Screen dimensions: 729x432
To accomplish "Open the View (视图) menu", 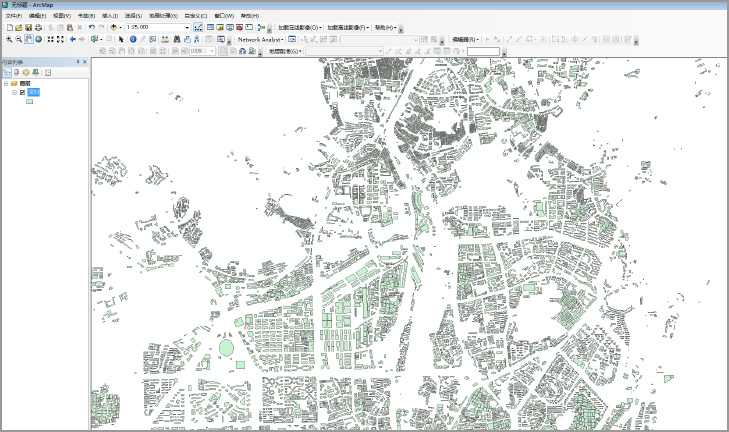I will pyautogui.click(x=62, y=15).
